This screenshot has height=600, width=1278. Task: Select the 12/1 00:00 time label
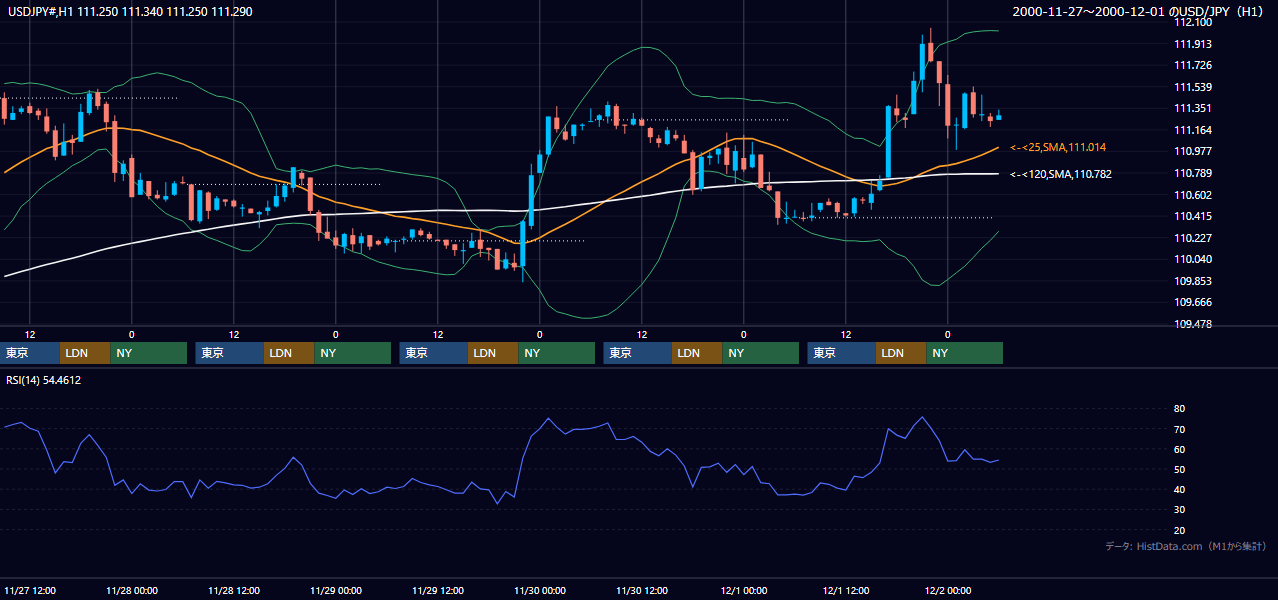[743, 590]
